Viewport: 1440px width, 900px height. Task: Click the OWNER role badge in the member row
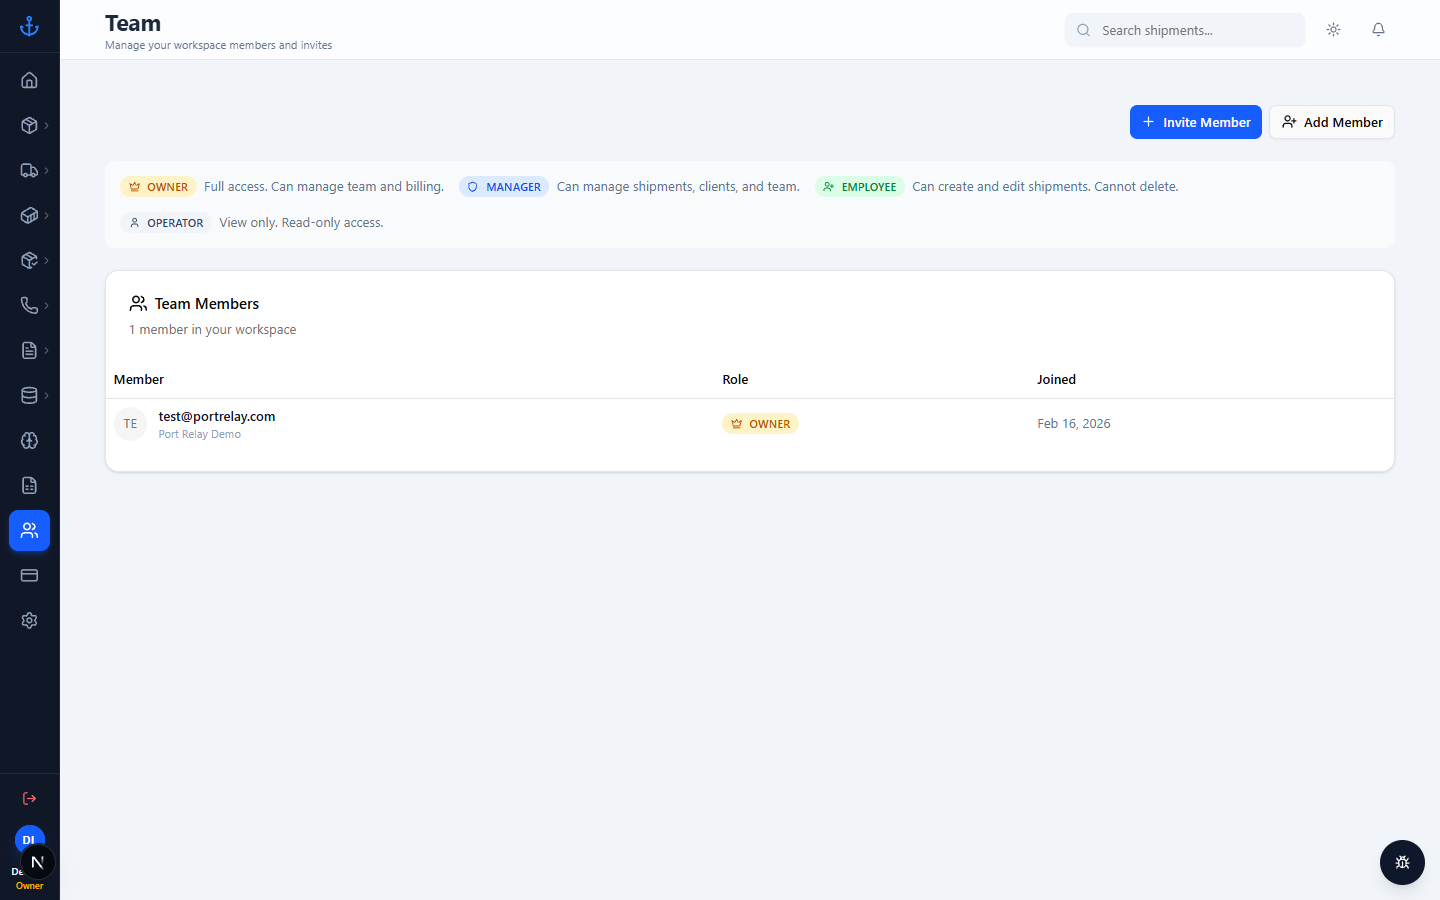pyautogui.click(x=760, y=424)
